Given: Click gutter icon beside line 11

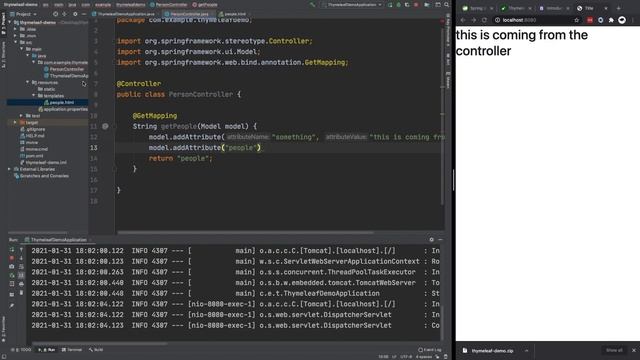Looking at the screenshot, I should point(105,127).
